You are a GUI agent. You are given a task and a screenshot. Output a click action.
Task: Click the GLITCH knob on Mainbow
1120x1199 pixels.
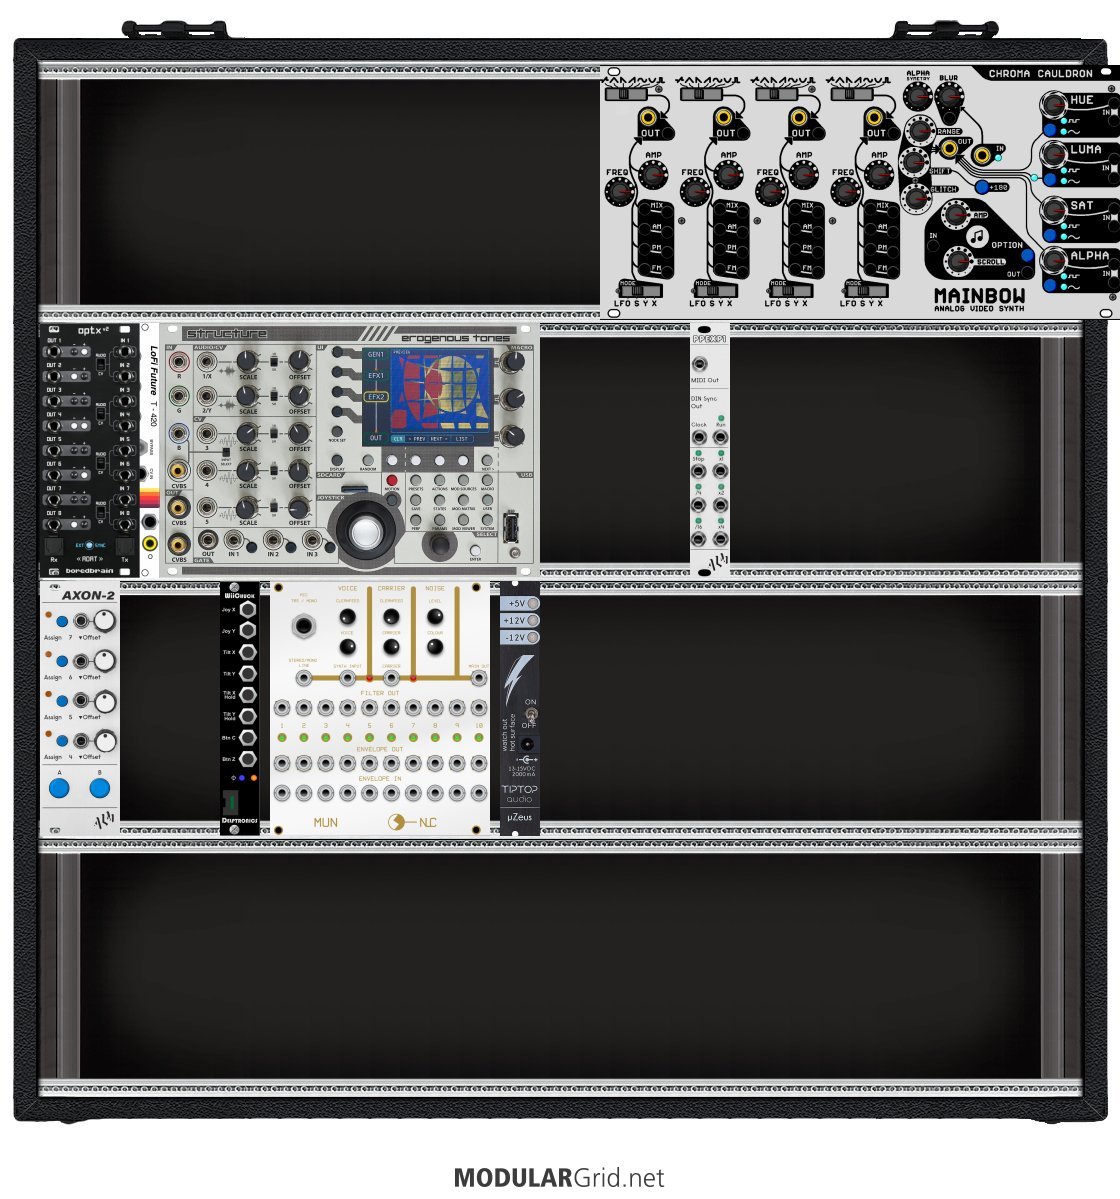[915, 197]
